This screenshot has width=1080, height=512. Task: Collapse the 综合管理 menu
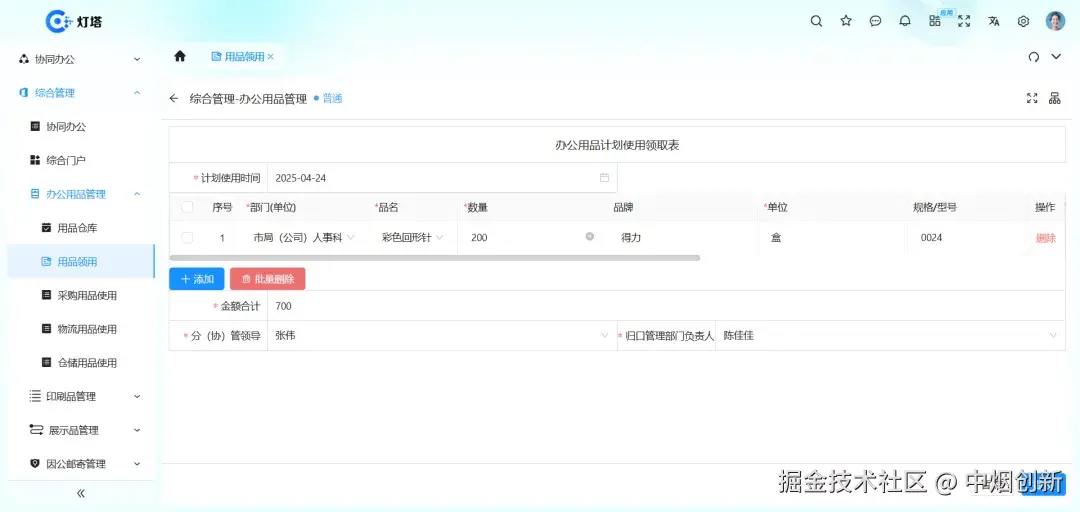click(81, 93)
